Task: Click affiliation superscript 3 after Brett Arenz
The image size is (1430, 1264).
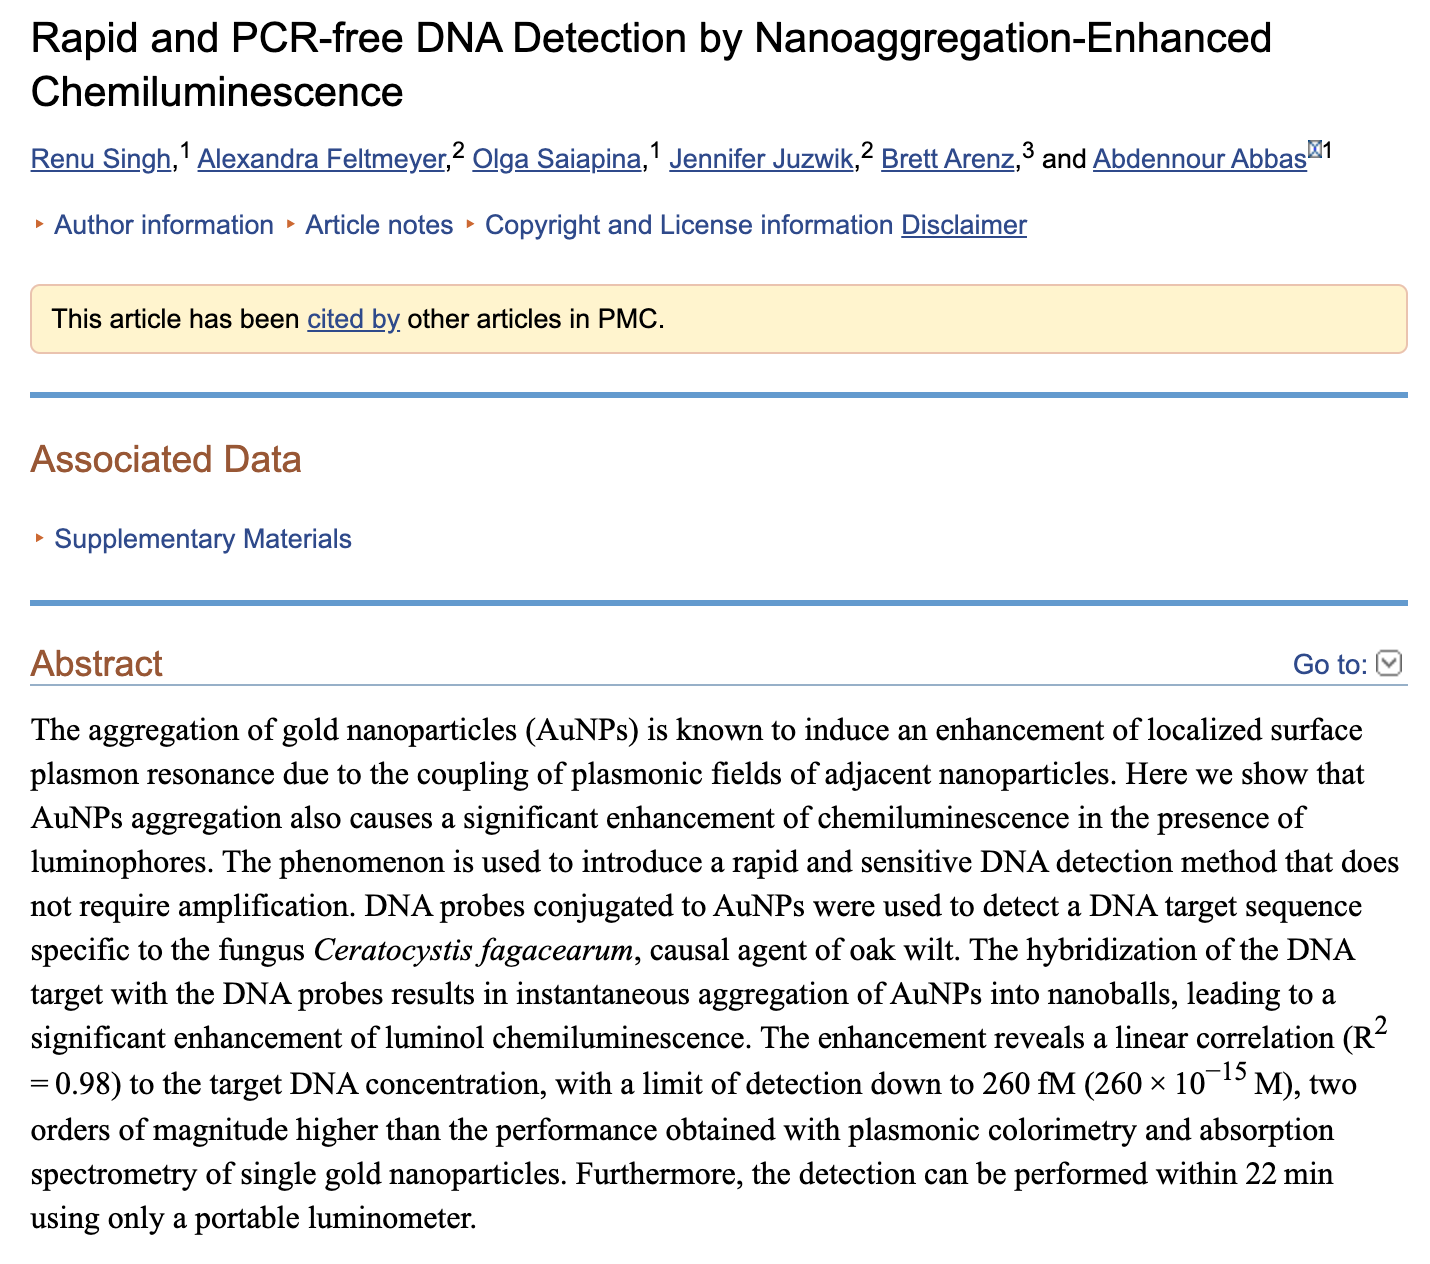Action: pos(1026,148)
